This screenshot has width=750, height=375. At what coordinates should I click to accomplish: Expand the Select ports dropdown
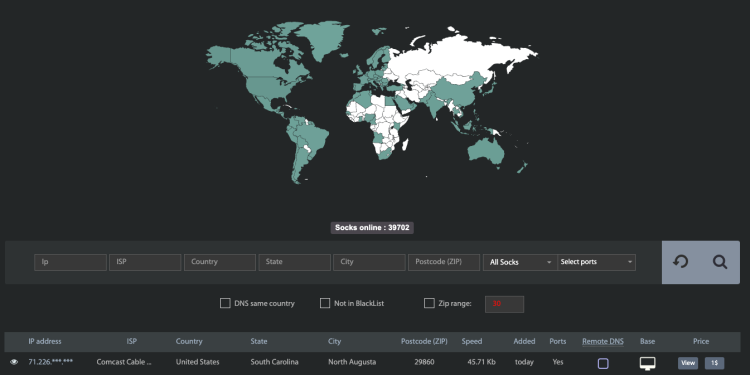pyautogui.click(x=596, y=262)
